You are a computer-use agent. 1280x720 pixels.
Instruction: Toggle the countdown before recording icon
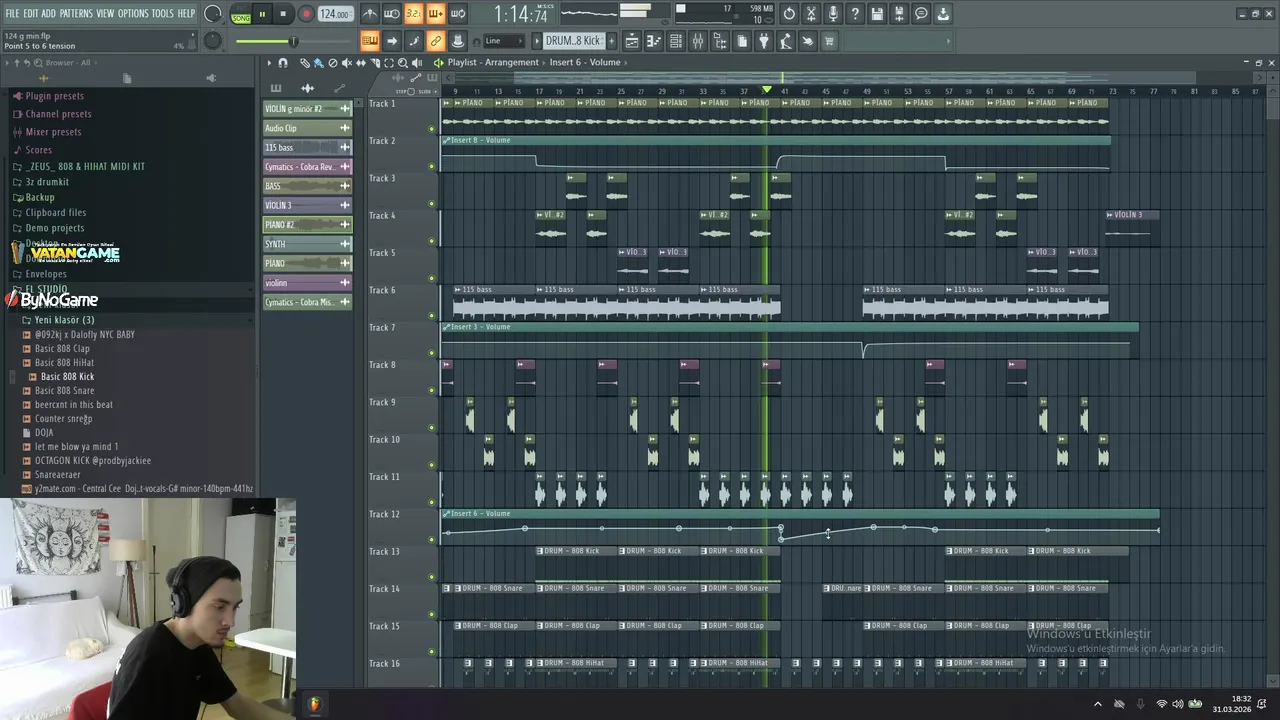coord(414,14)
